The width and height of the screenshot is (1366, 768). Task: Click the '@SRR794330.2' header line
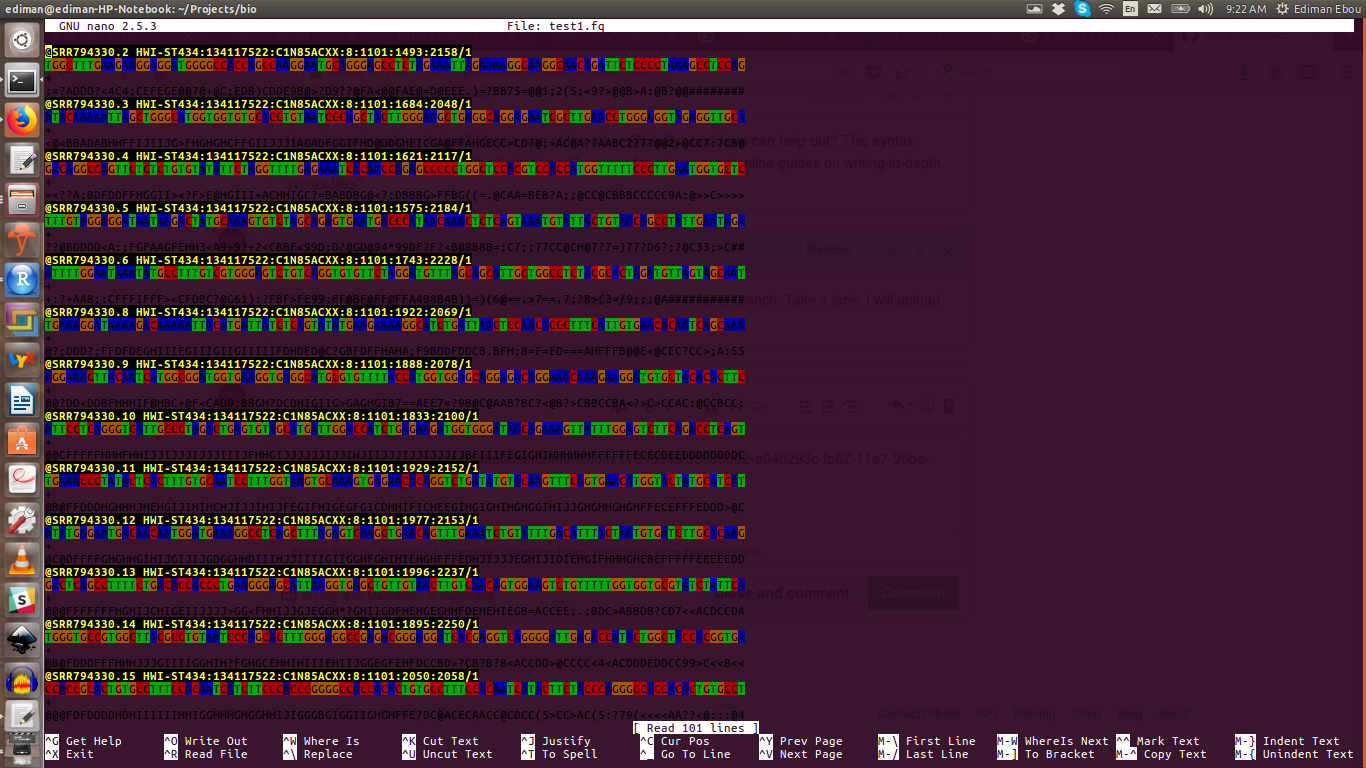[258, 52]
